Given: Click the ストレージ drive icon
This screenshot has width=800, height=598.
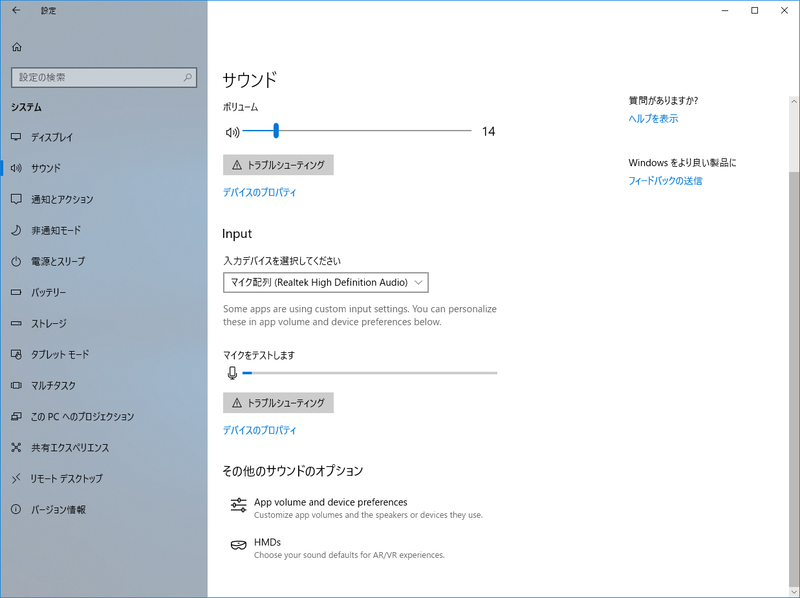Looking at the screenshot, I should click(x=16, y=323).
